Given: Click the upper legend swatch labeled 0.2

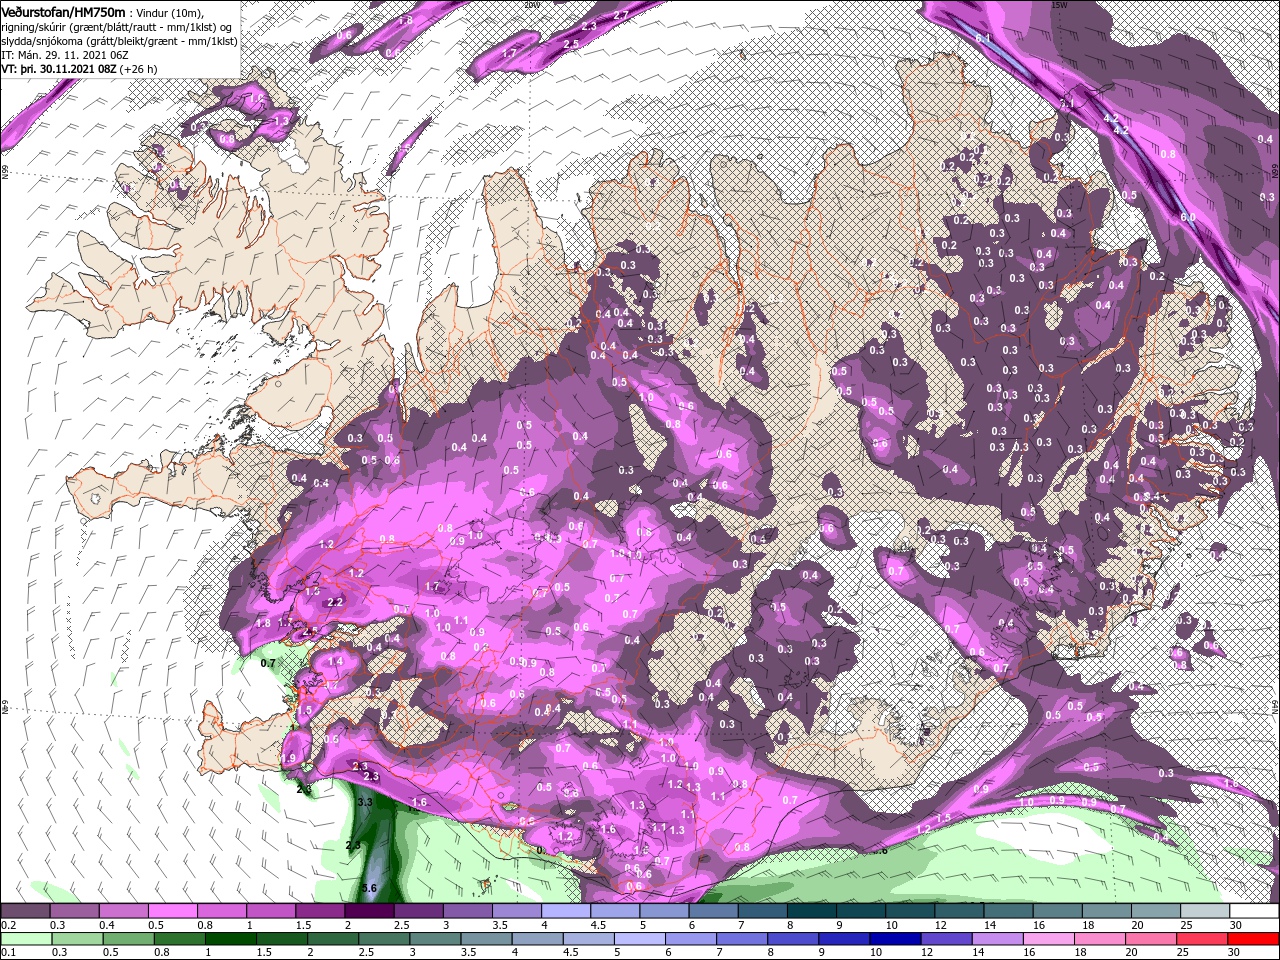Looking at the screenshot, I should point(25,911).
